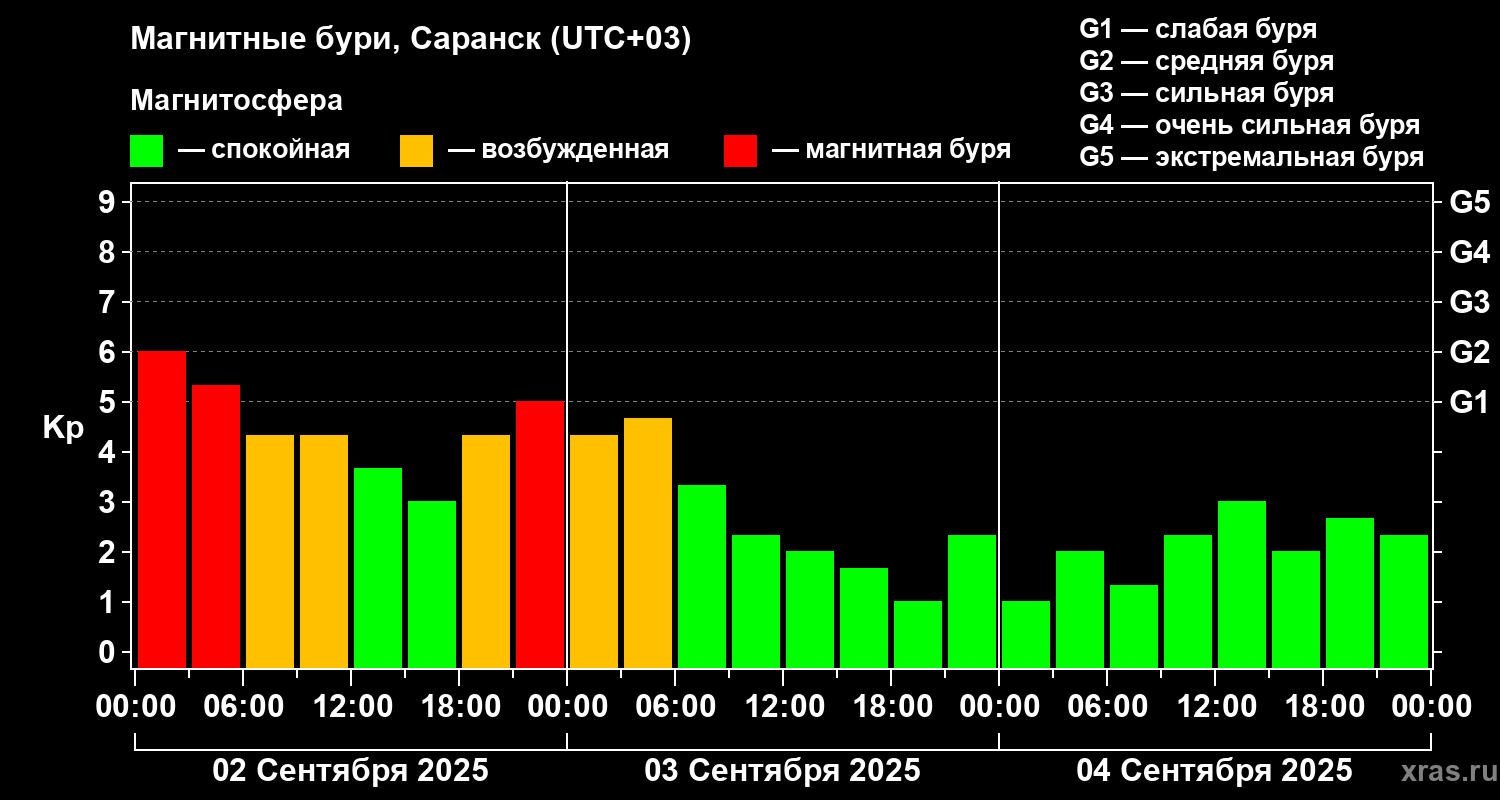Click the red Kp 6 bar, 02 Сентября 00:00
This screenshot has height=800, width=1500.
[x=162, y=510]
